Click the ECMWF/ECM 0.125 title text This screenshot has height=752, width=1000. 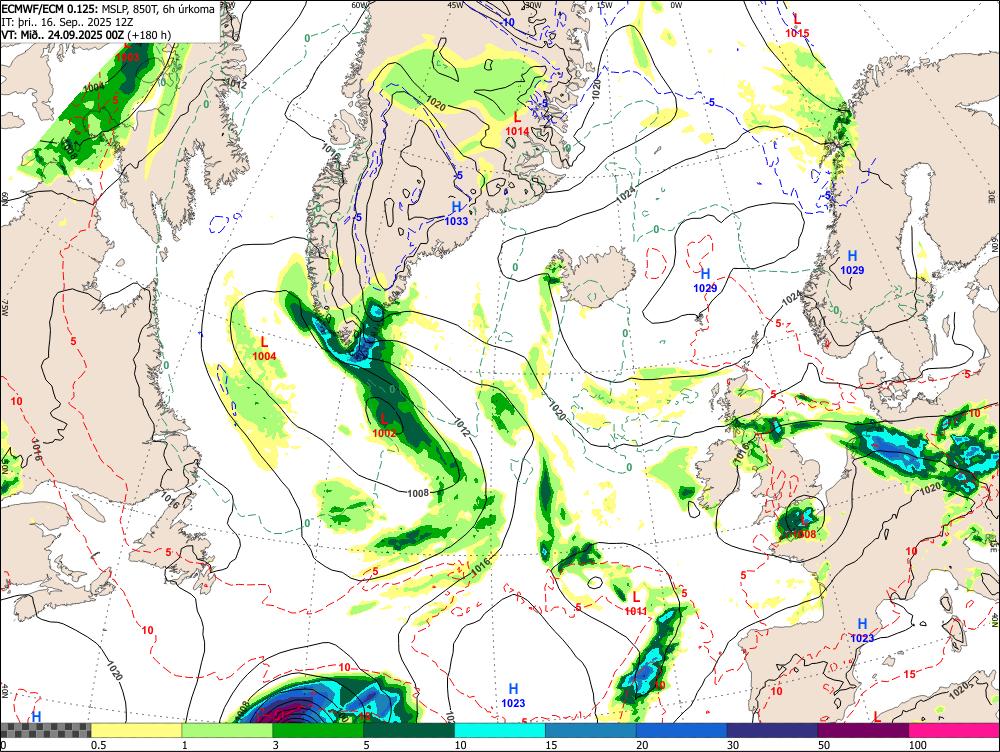pyautogui.click(x=50, y=9)
